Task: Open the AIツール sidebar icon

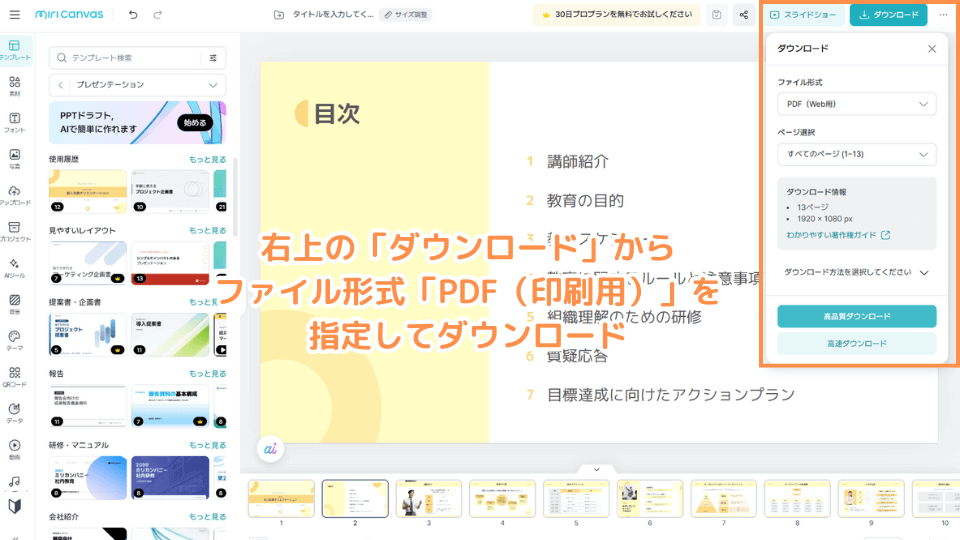Action: pos(15,268)
